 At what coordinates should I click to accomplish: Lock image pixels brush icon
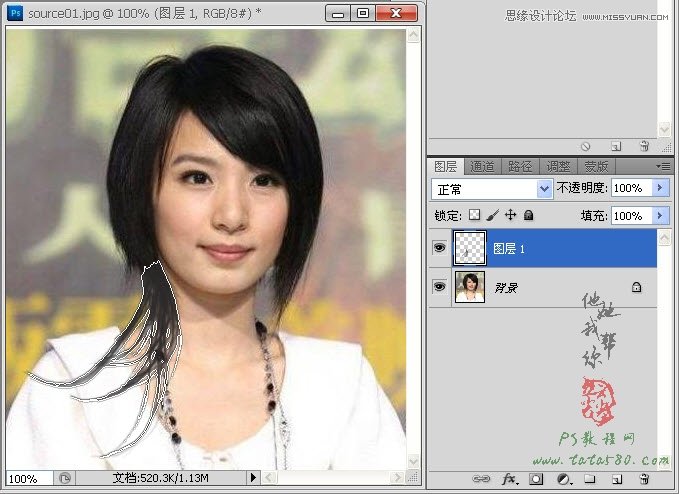tap(492, 215)
